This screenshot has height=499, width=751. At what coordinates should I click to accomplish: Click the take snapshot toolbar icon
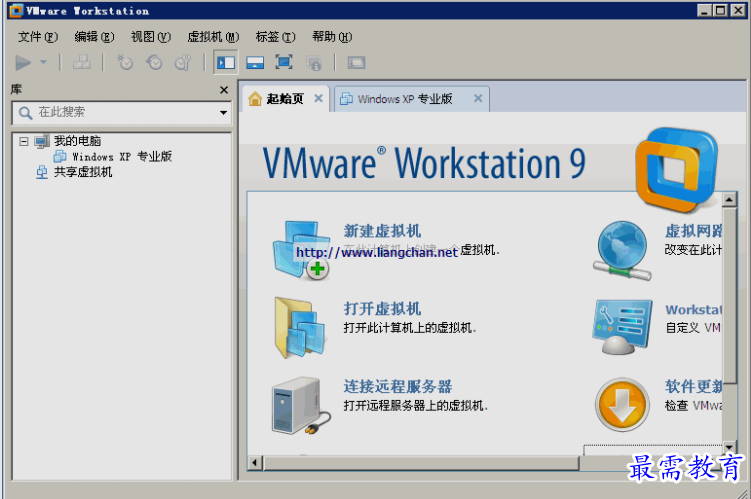point(125,62)
